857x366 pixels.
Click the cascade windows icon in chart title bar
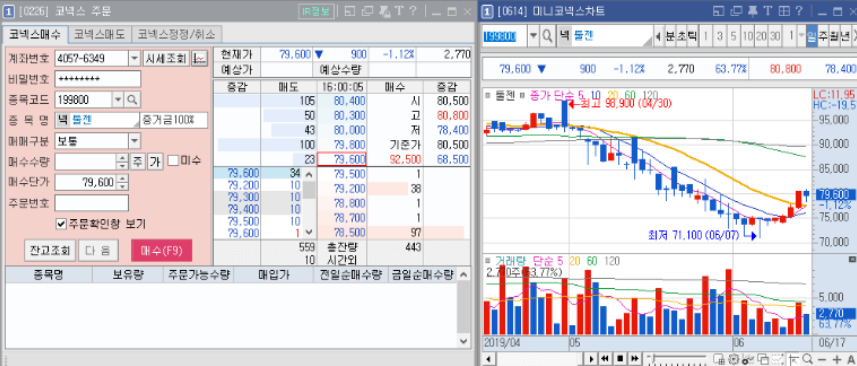pos(736,11)
